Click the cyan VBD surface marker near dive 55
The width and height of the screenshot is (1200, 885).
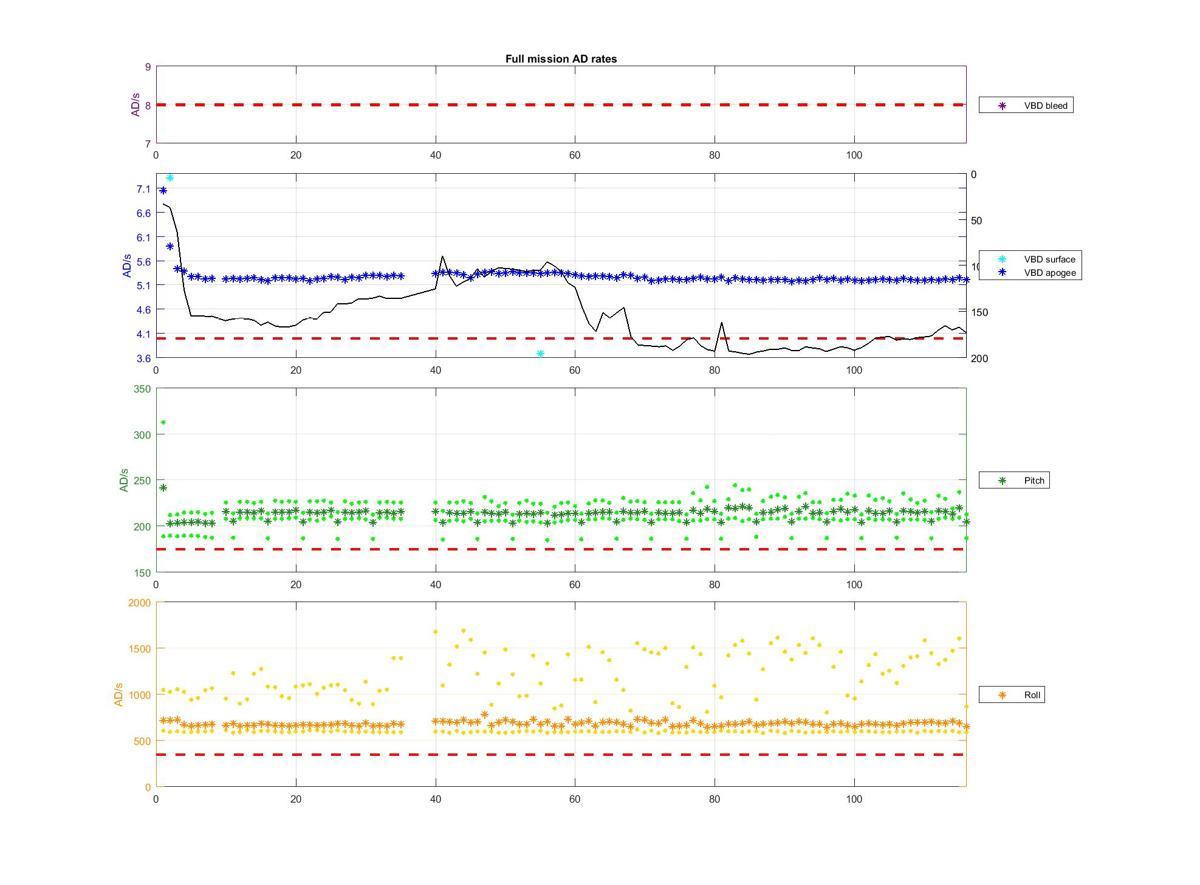click(x=540, y=354)
